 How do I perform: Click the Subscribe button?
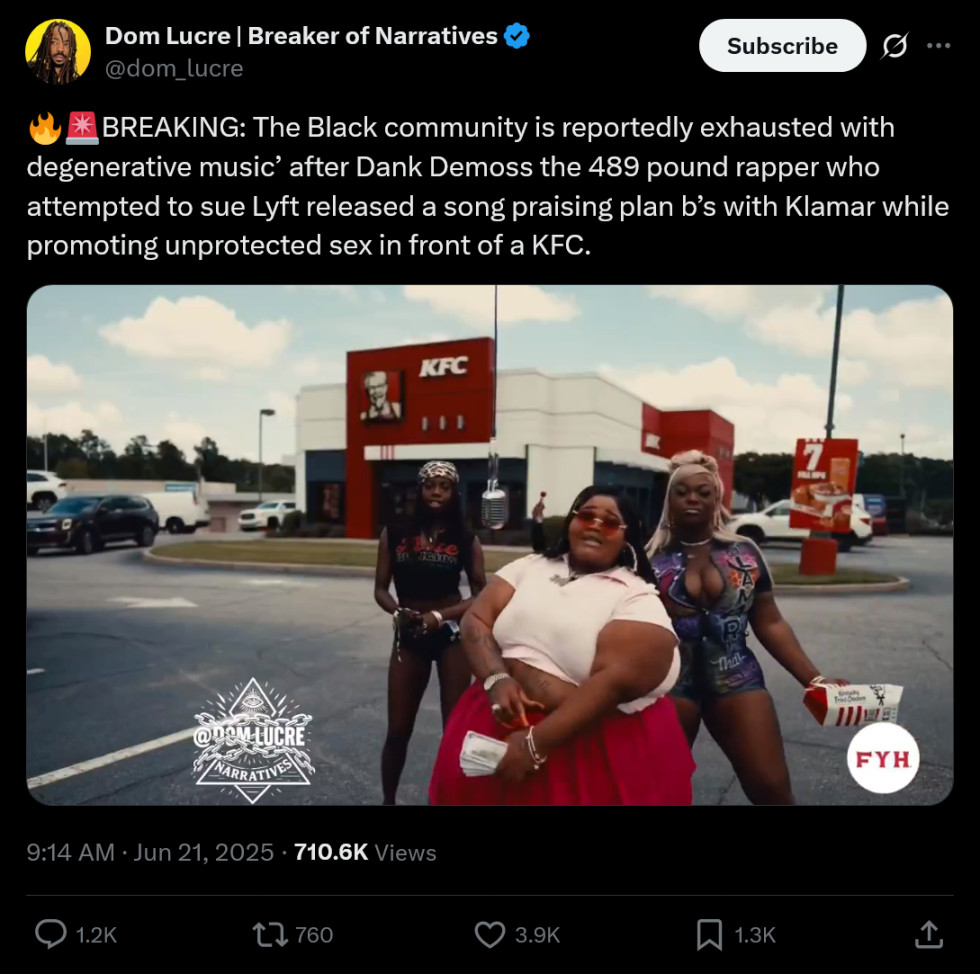(x=782, y=46)
